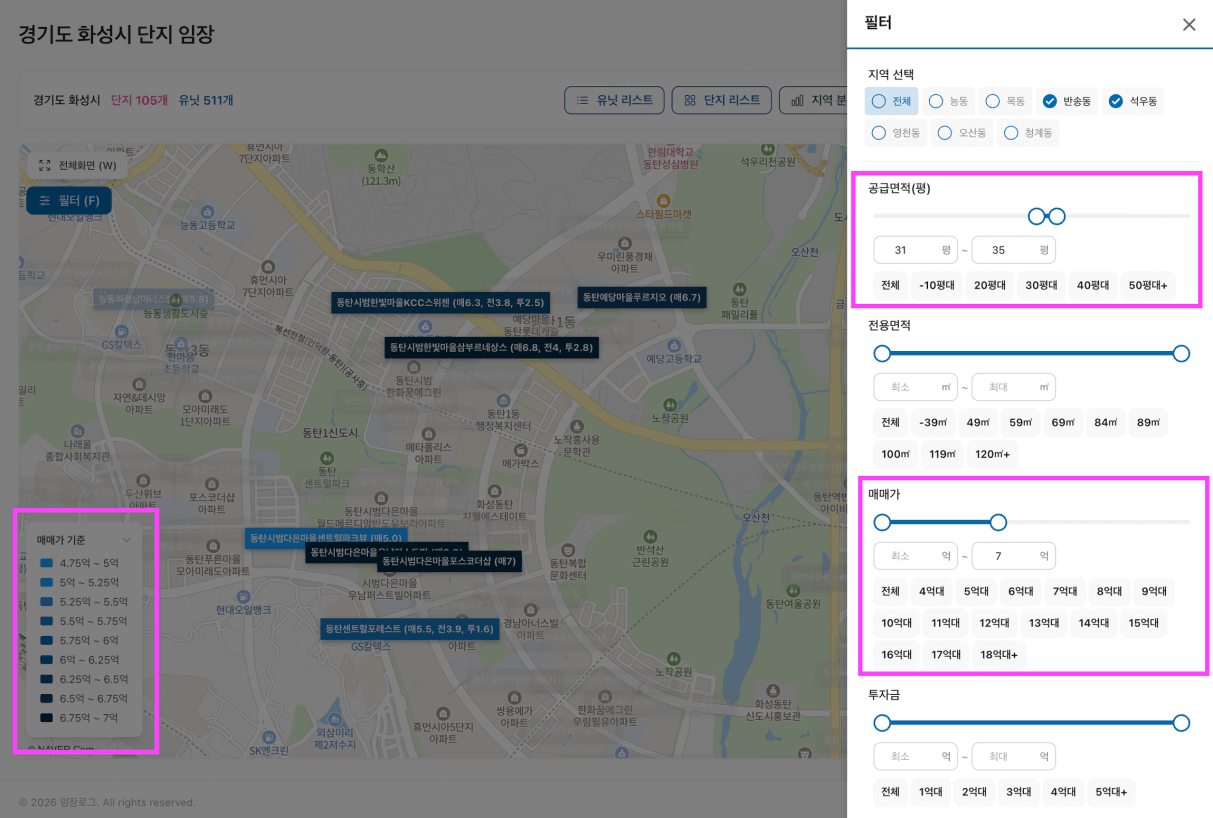Select the 동탄시범한빛마을KCC스위첸 marker
1213x818 pixels.
pyautogui.click(x=440, y=302)
